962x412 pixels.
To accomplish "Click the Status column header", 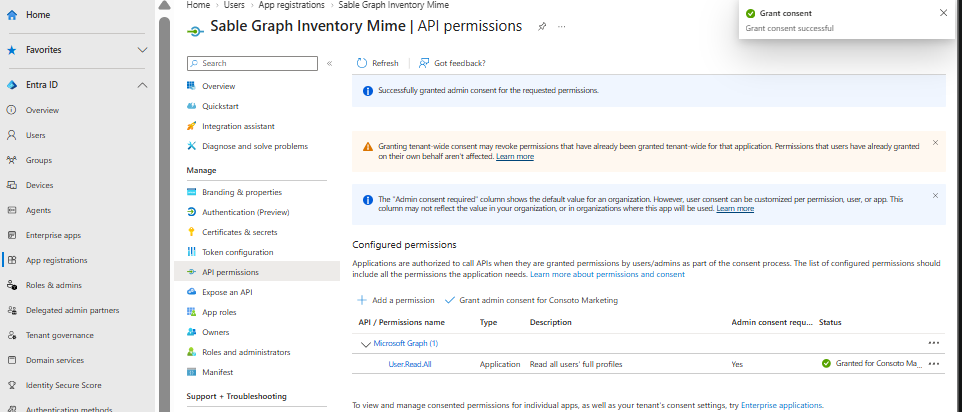I will pos(830,322).
